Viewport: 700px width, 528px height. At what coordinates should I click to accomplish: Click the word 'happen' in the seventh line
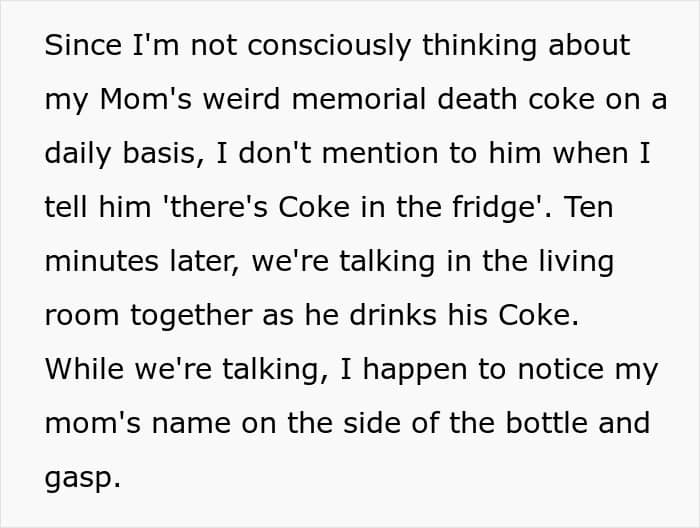point(415,371)
